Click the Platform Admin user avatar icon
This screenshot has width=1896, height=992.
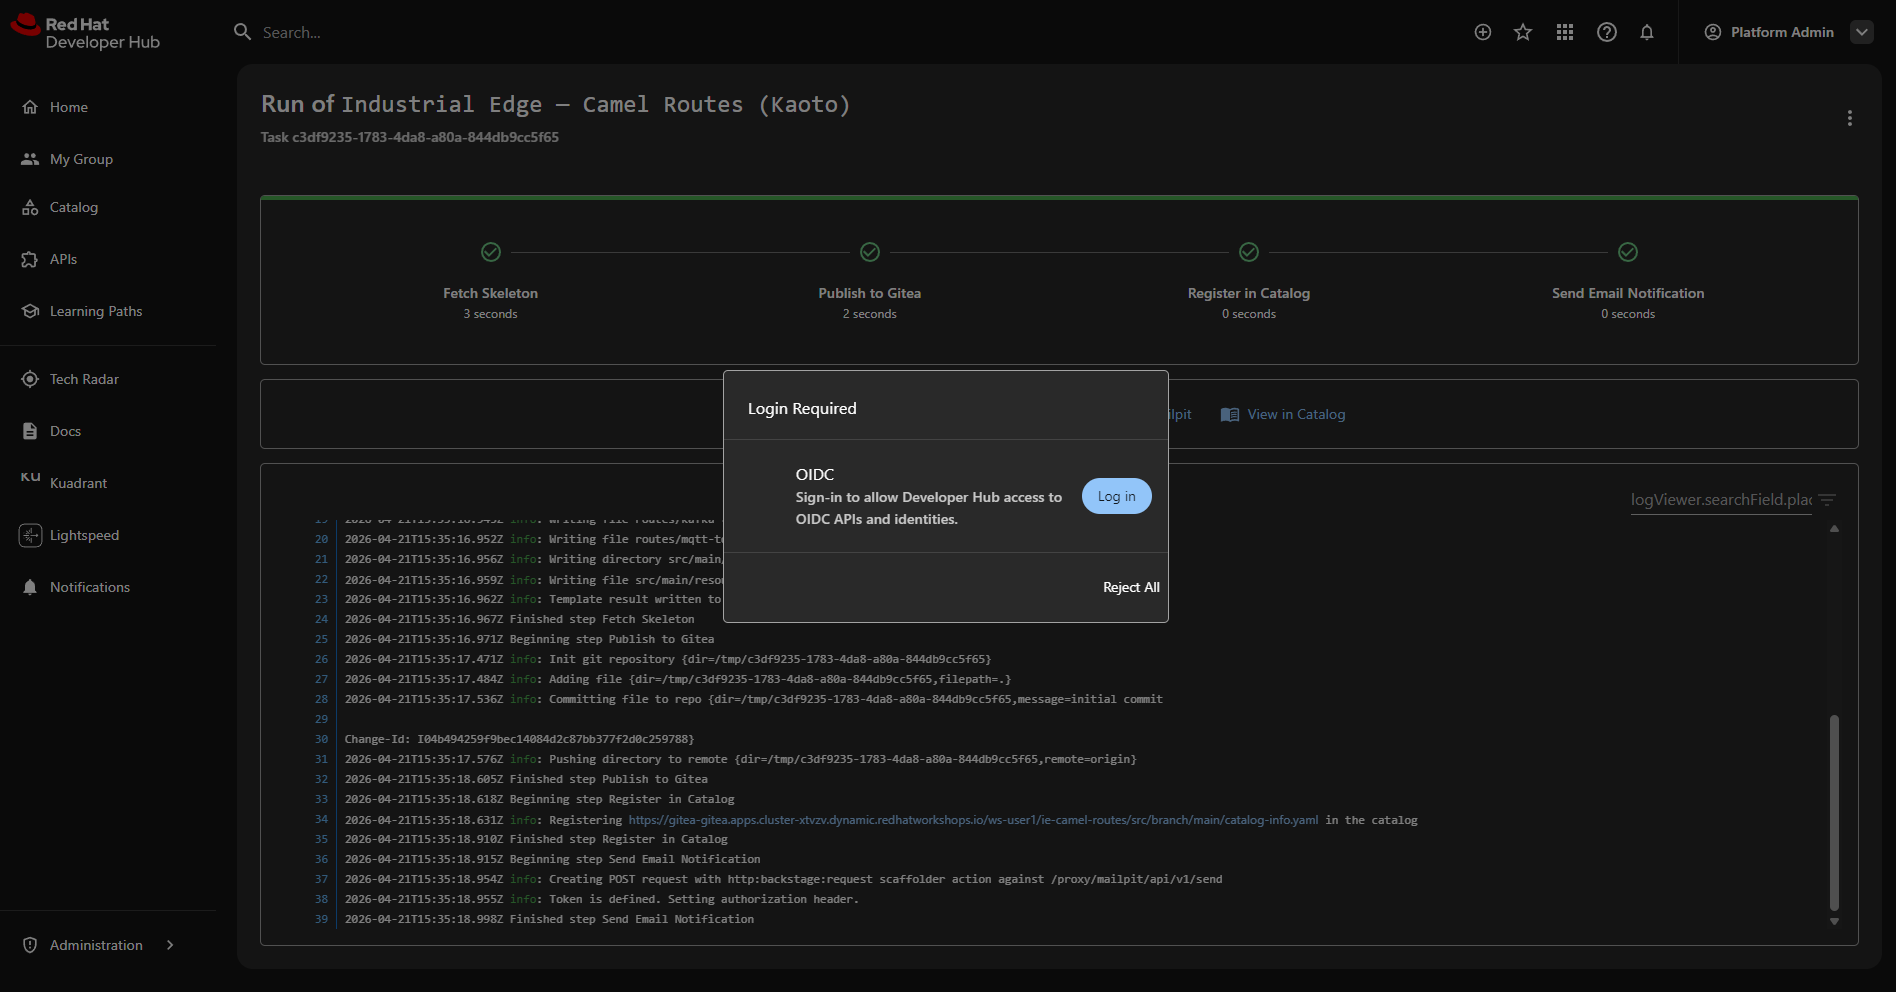click(x=1713, y=32)
